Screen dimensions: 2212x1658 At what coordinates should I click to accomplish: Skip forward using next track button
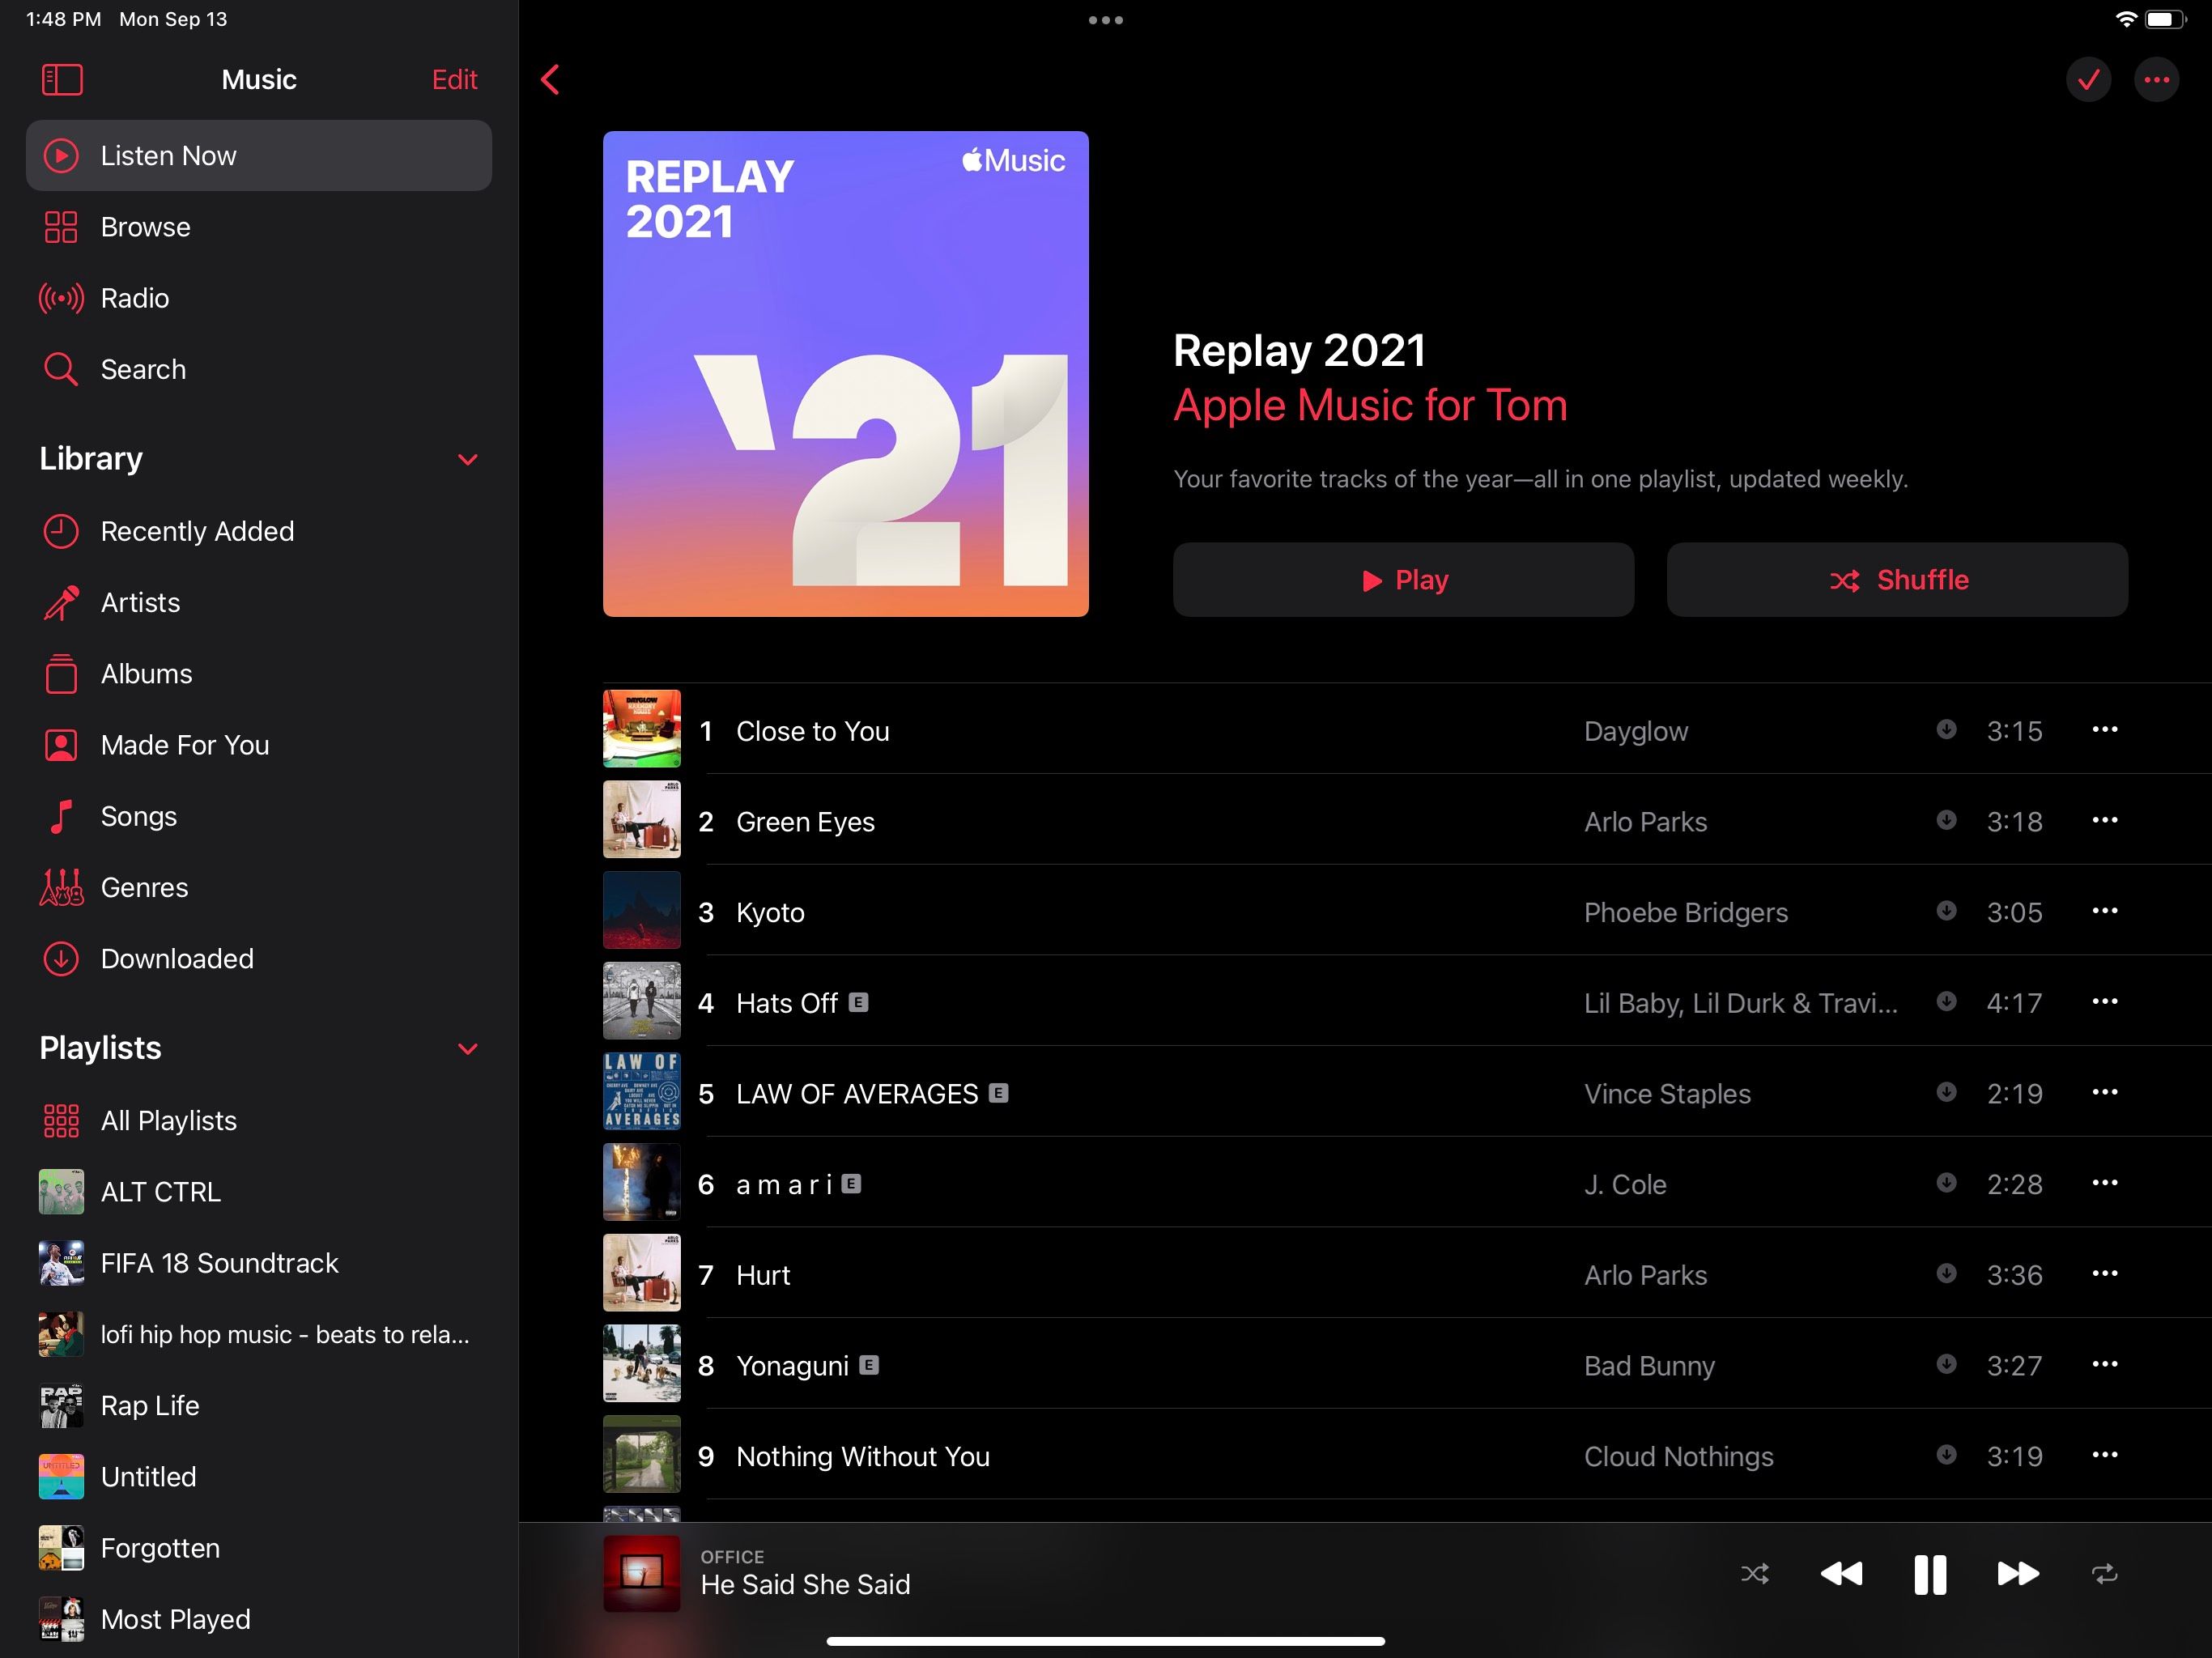tap(2014, 1573)
